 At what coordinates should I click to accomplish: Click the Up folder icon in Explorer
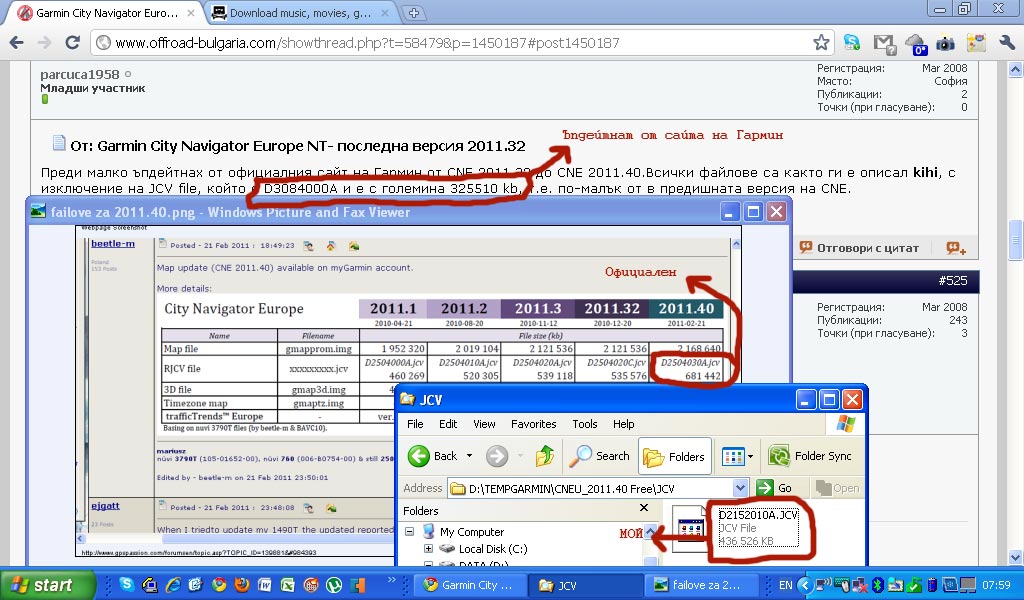tap(545, 456)
